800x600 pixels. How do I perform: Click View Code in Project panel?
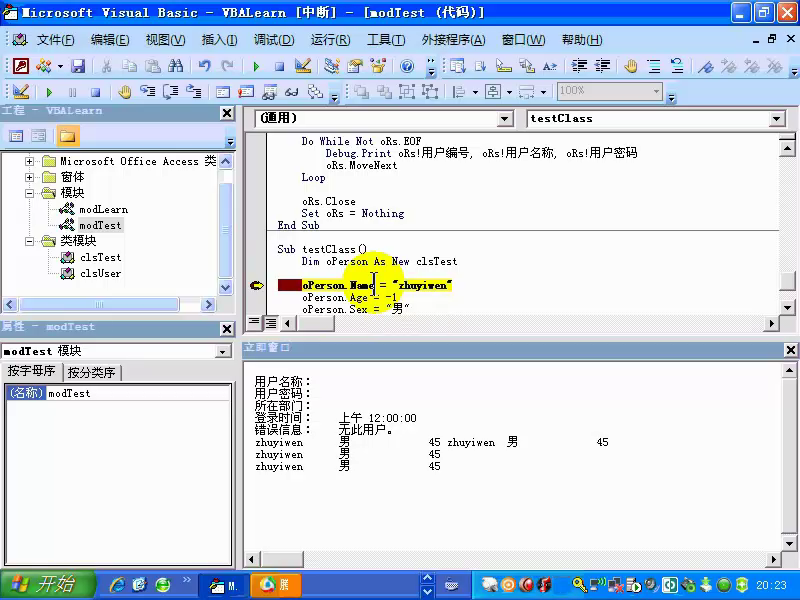click(x=16, y=136)
